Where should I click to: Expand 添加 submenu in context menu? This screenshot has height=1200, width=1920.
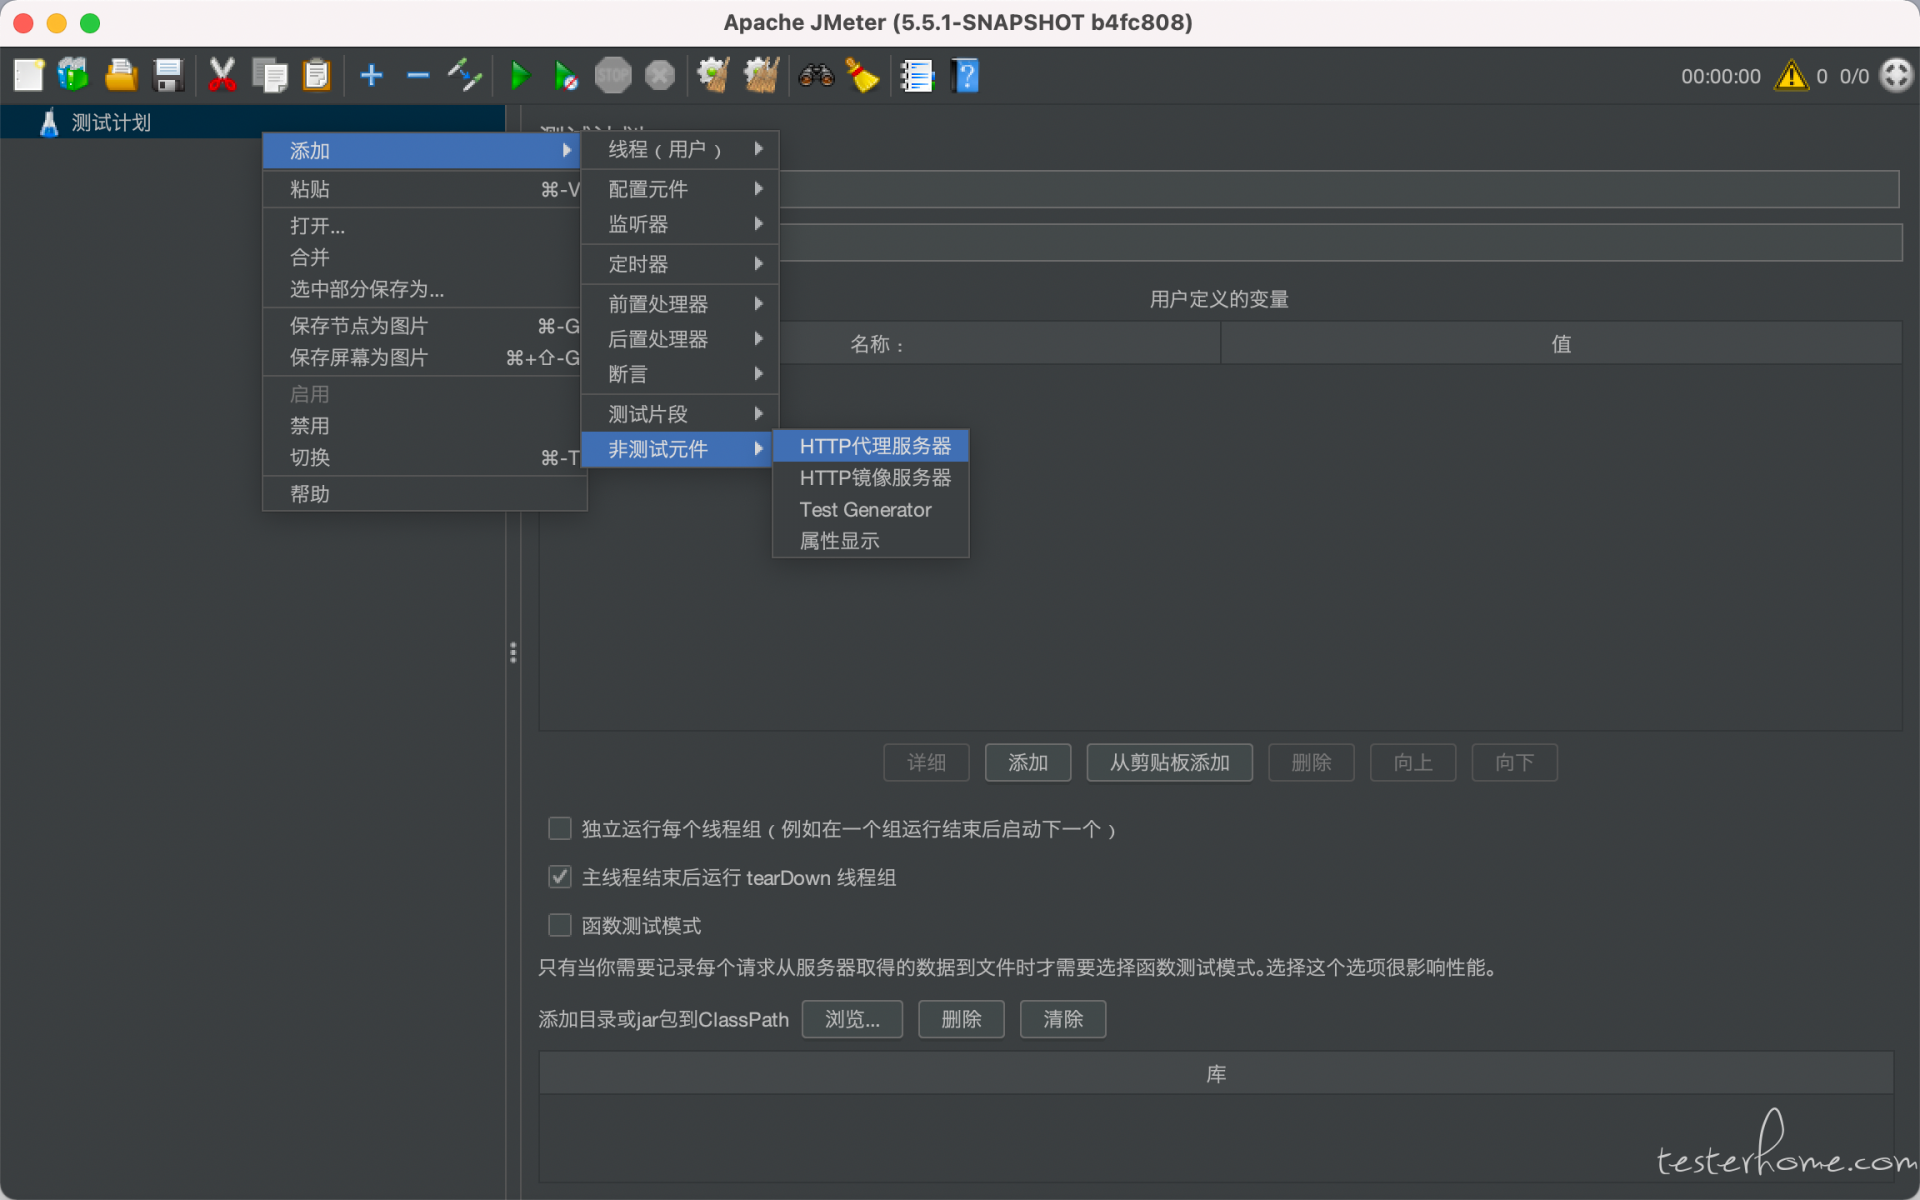[423, 150]
